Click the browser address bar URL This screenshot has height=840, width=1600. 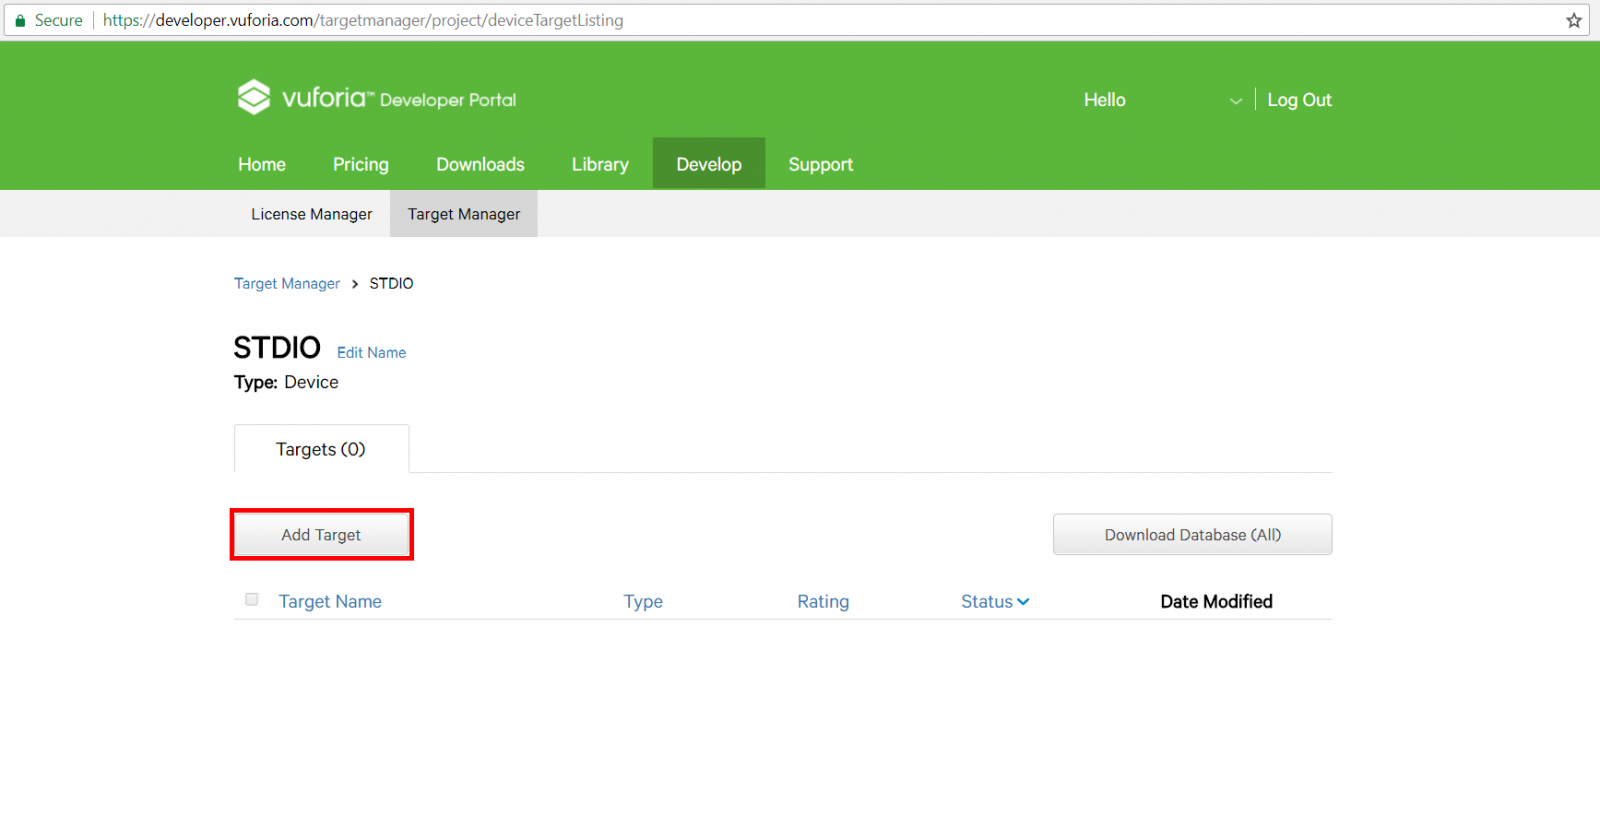[x=363, y=20]
